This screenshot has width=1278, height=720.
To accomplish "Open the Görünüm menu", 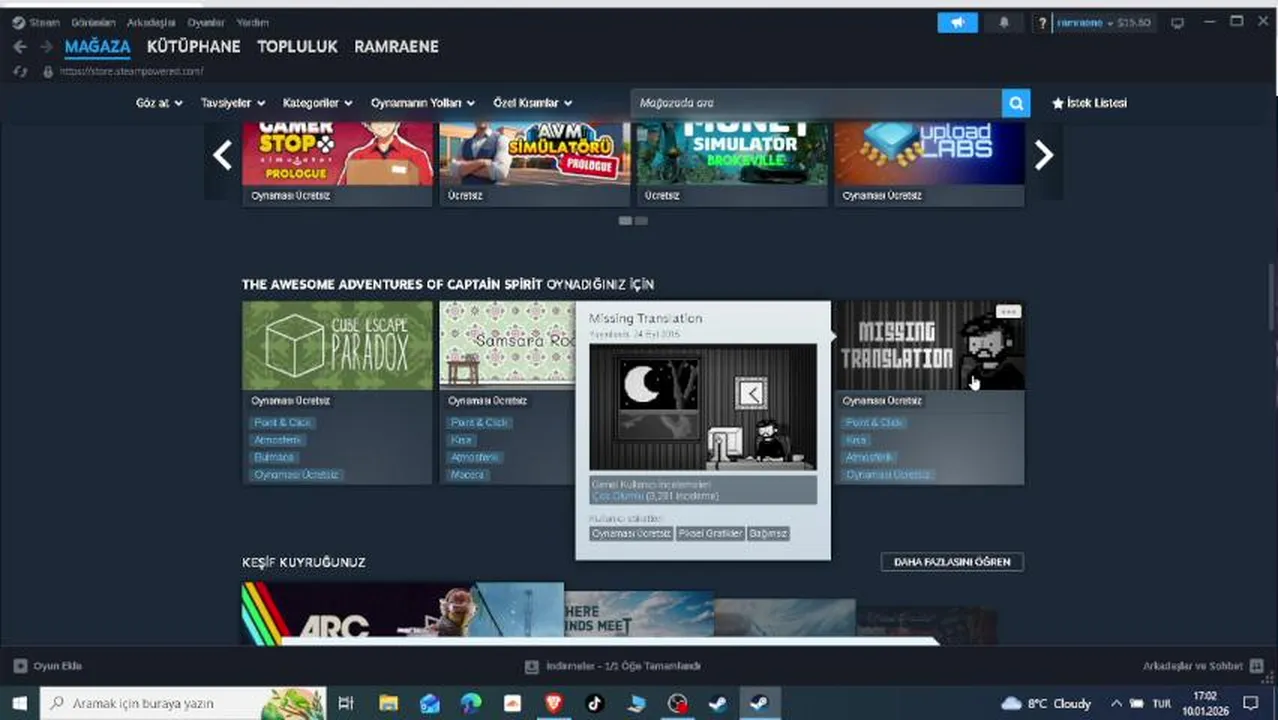I will point(93,22).
